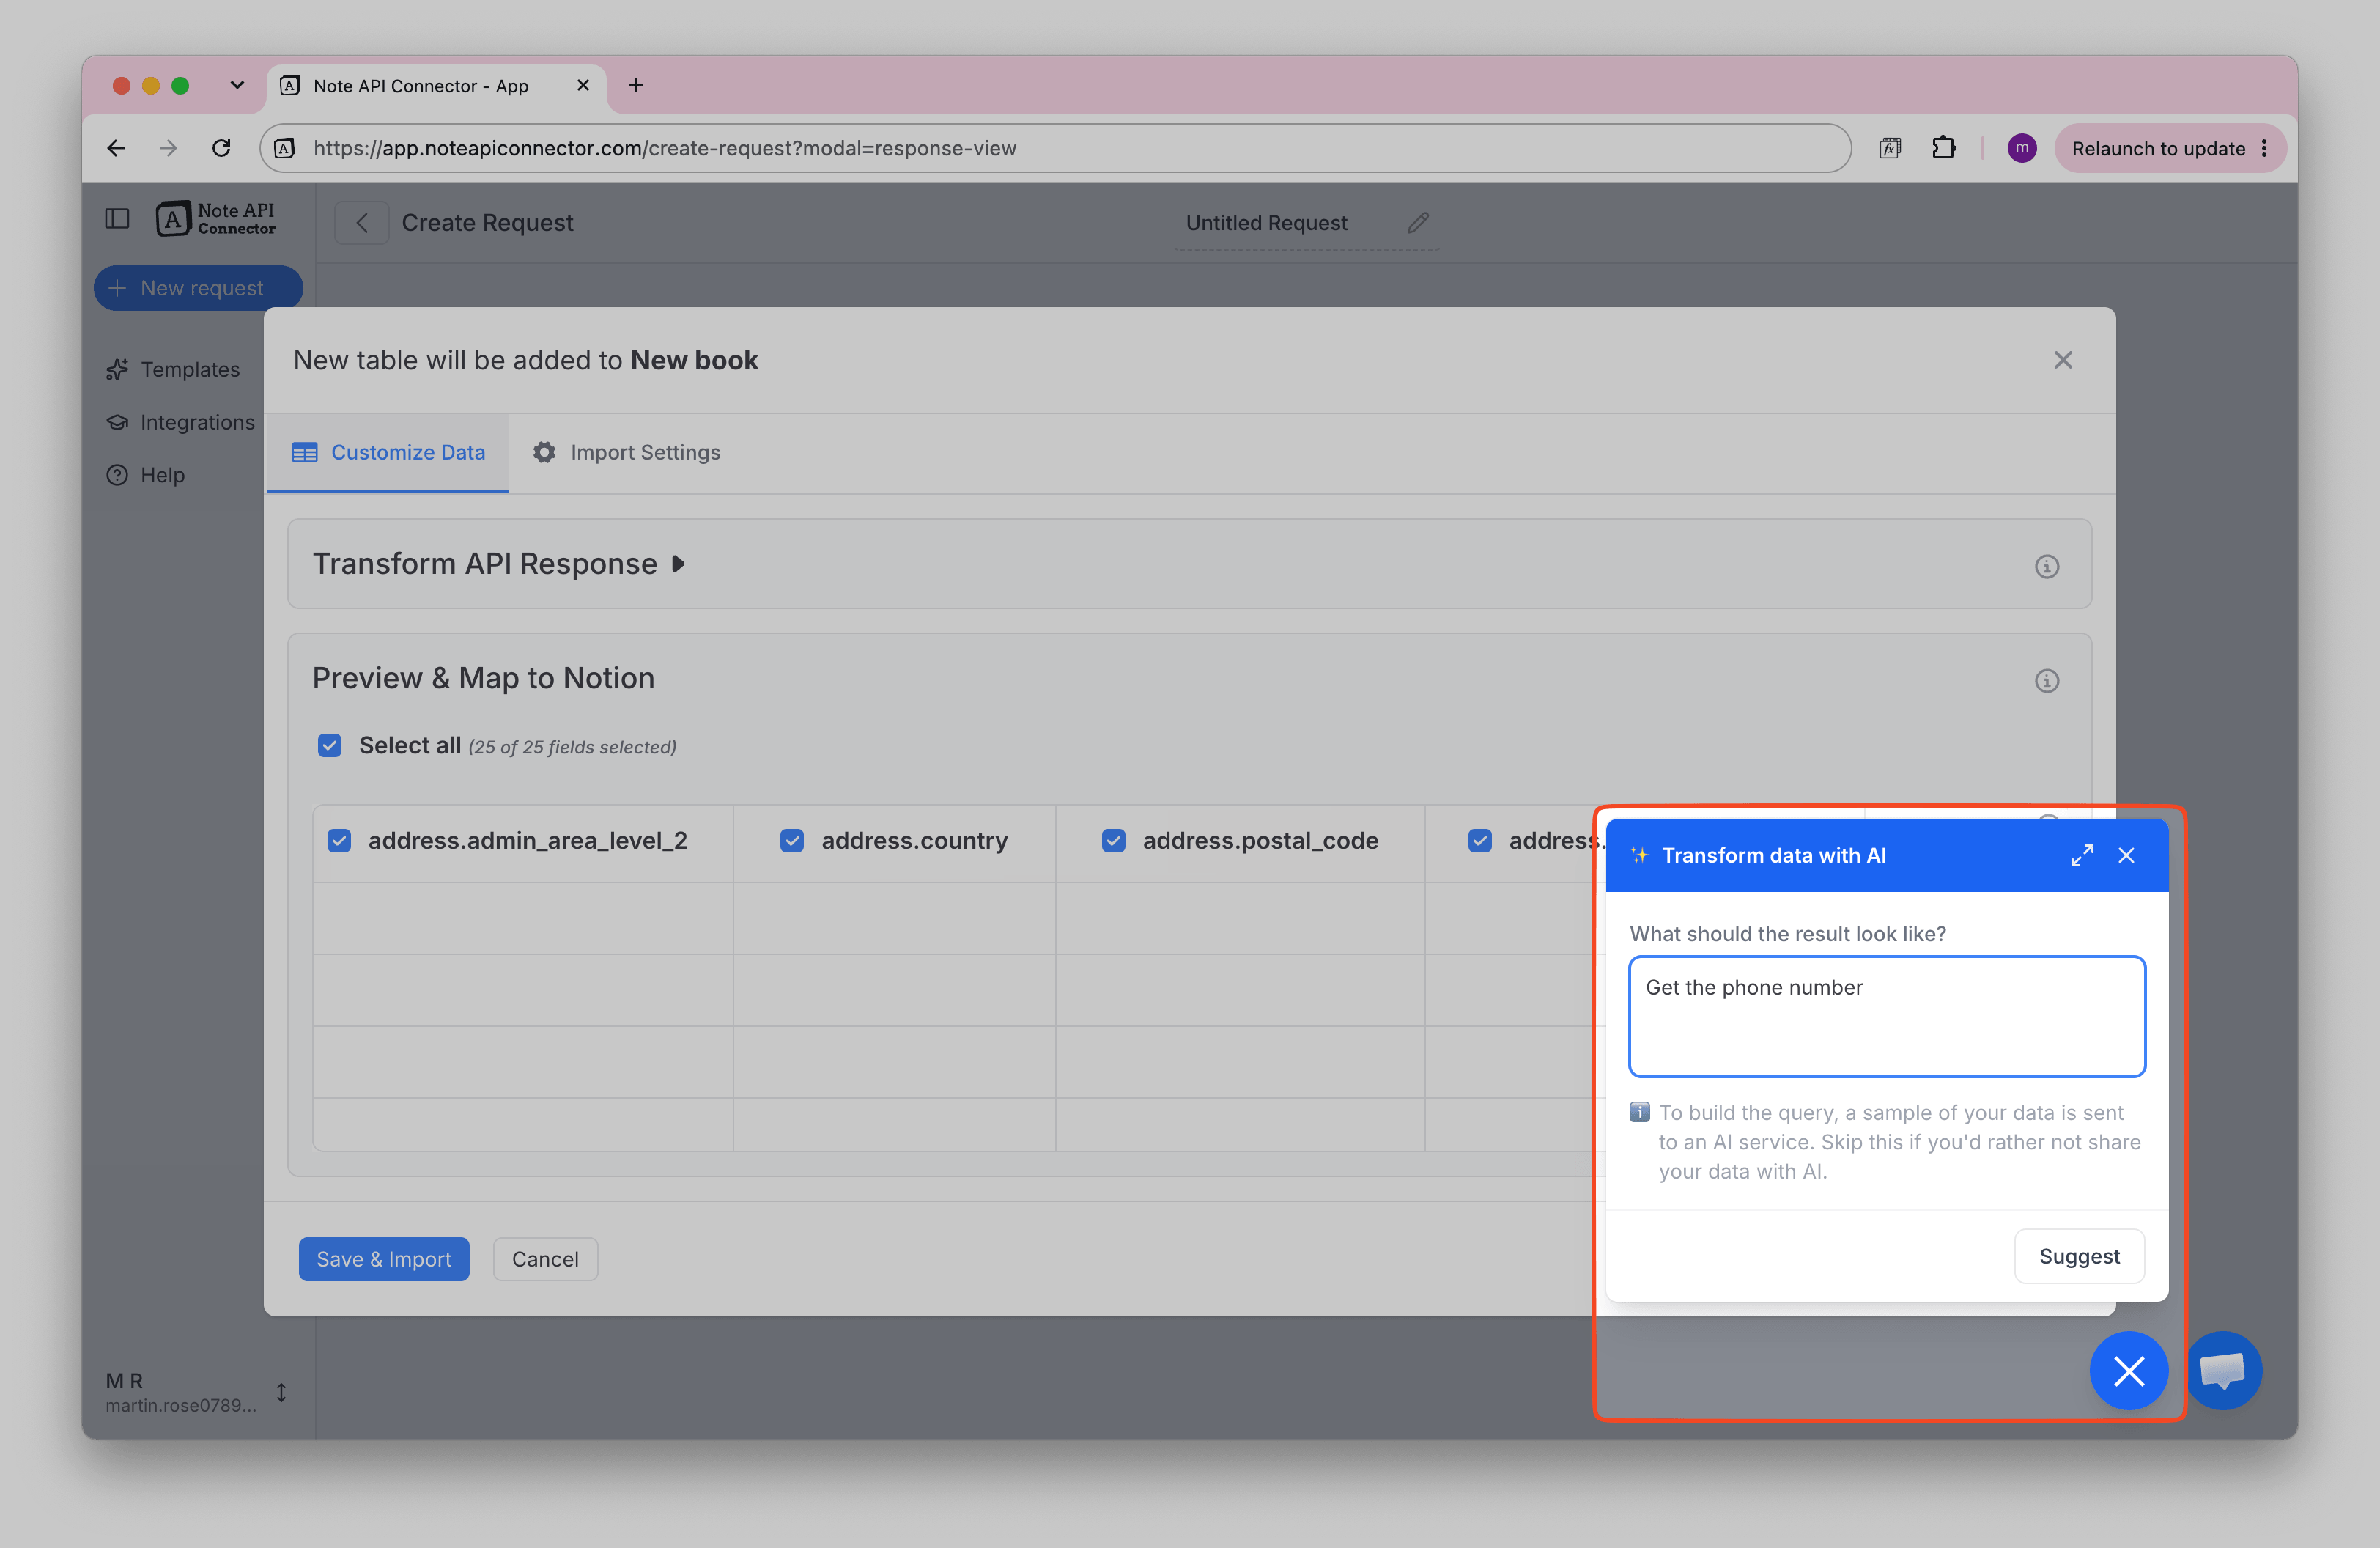Reload the page in the browser
The width and height of the screenshot is (2380, 1548).
pyautogui.click(x=221, y=148)
